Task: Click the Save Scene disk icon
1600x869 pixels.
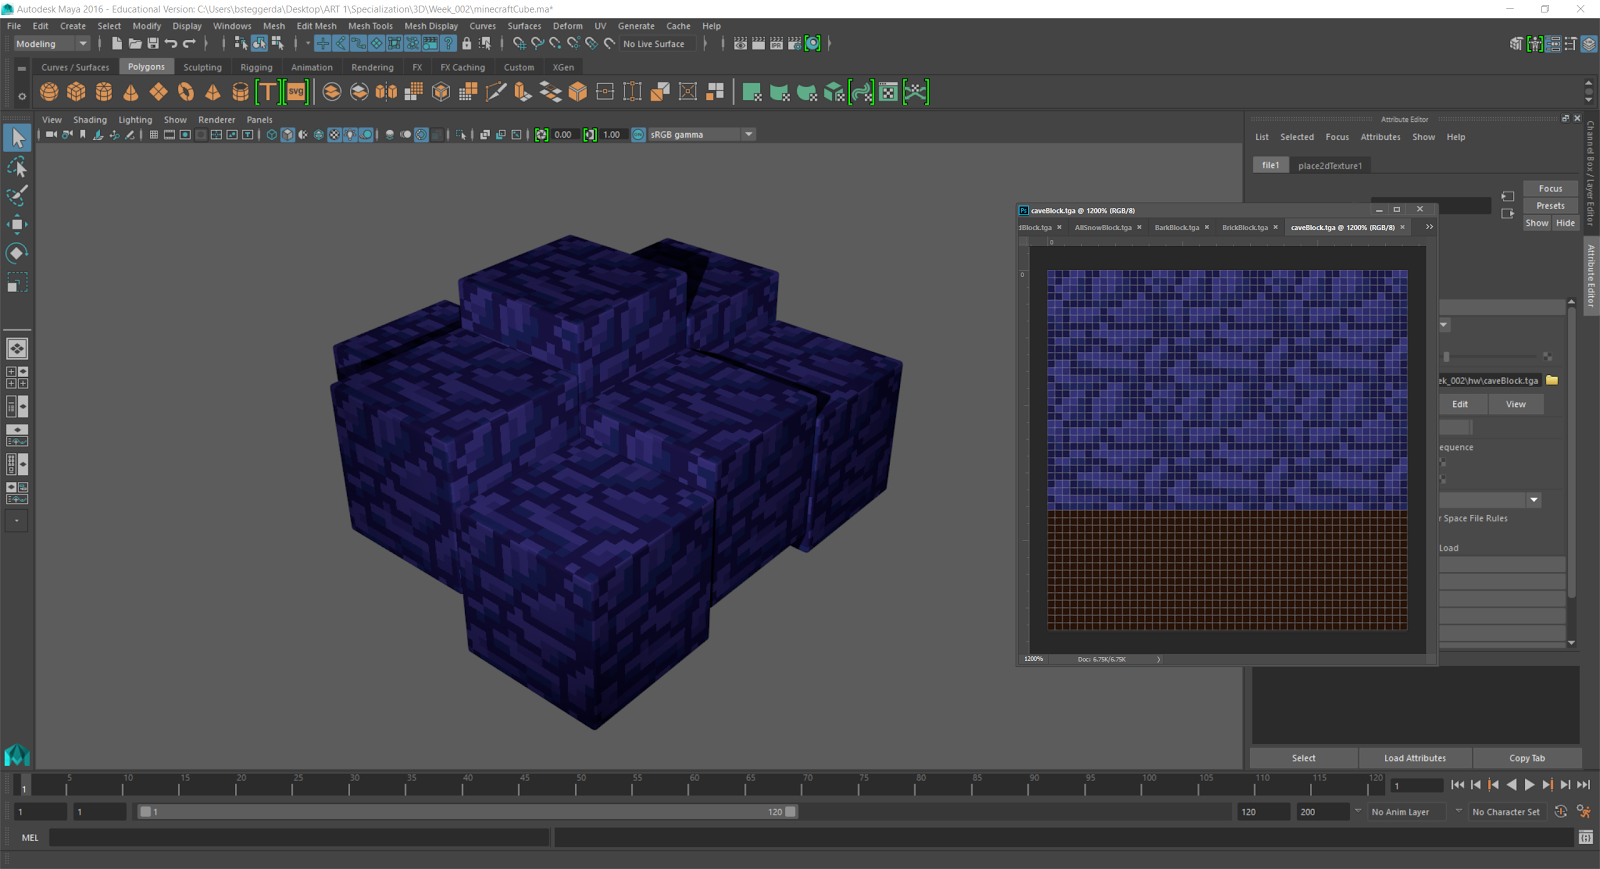Action: pyautogui.click(x=153, y=43)
